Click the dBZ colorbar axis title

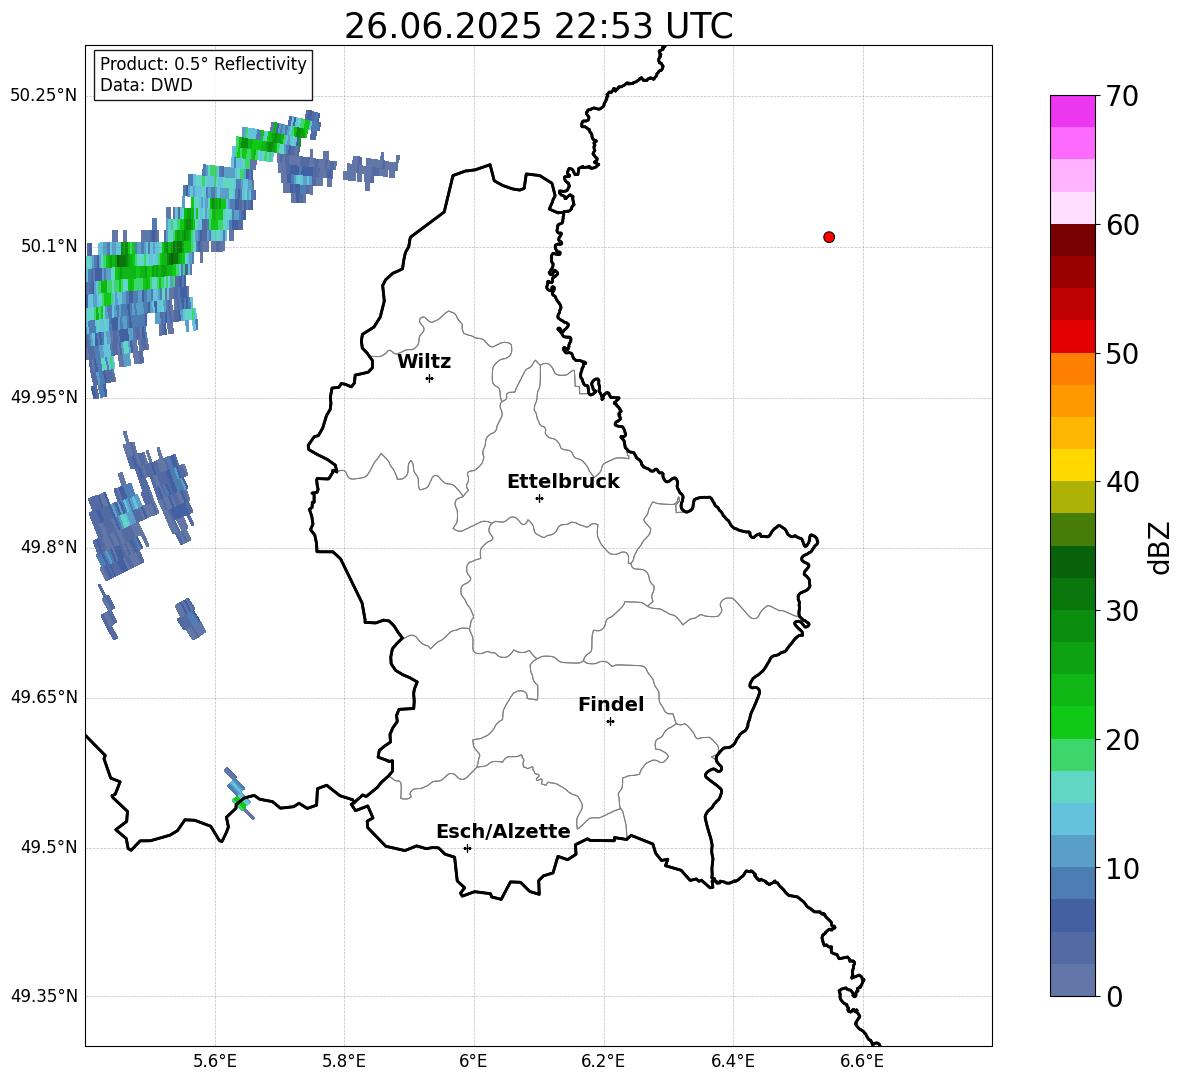[x=1159, y=547]
